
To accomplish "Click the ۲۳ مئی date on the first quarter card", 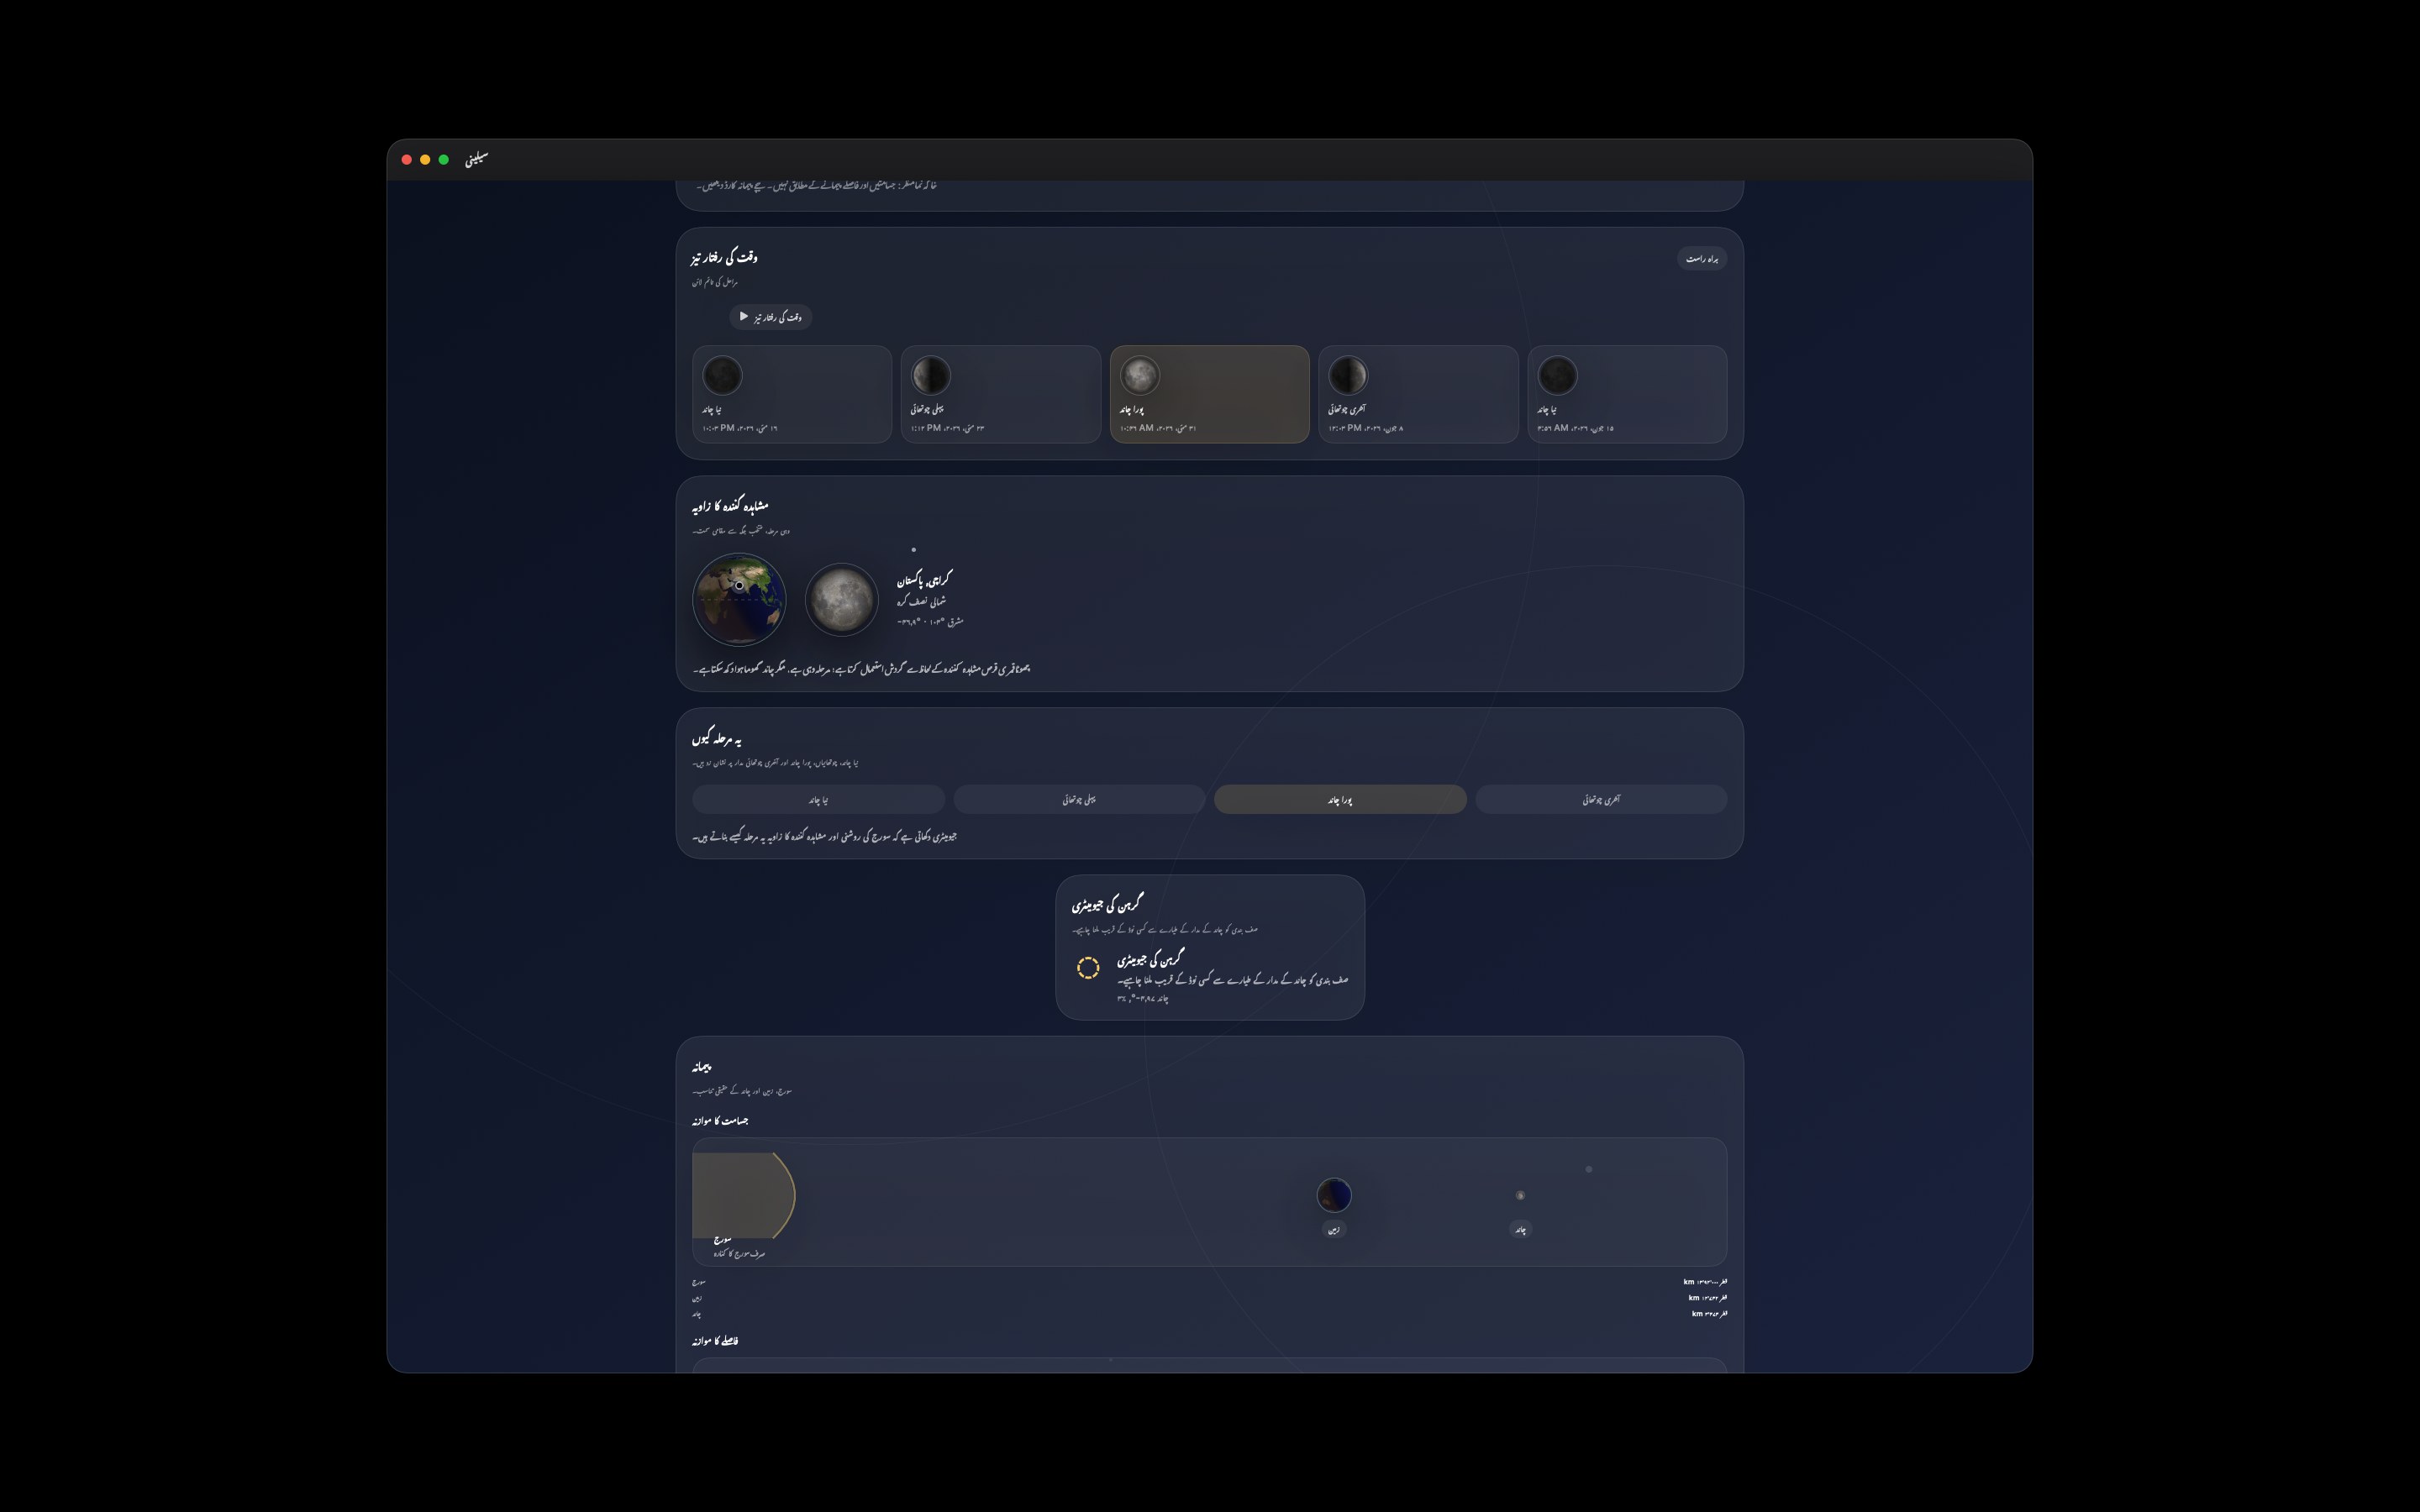I will [948, 428].
